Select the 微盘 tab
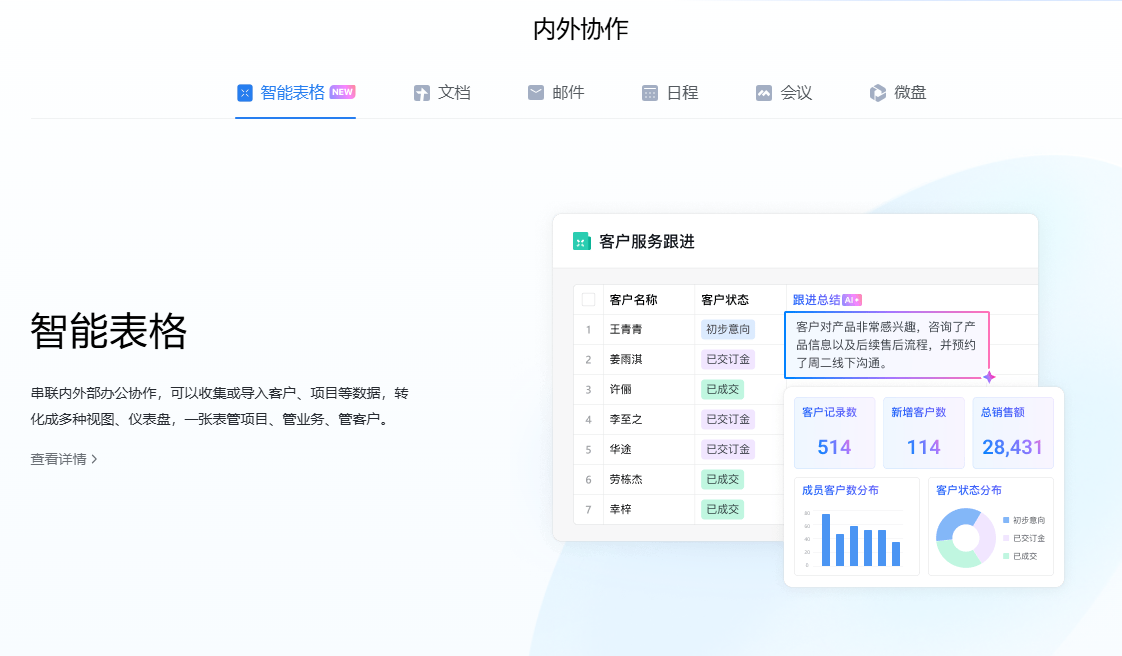Image resolution: width=1122 pixels, height=656 pixels. click(x=897, y=93)
